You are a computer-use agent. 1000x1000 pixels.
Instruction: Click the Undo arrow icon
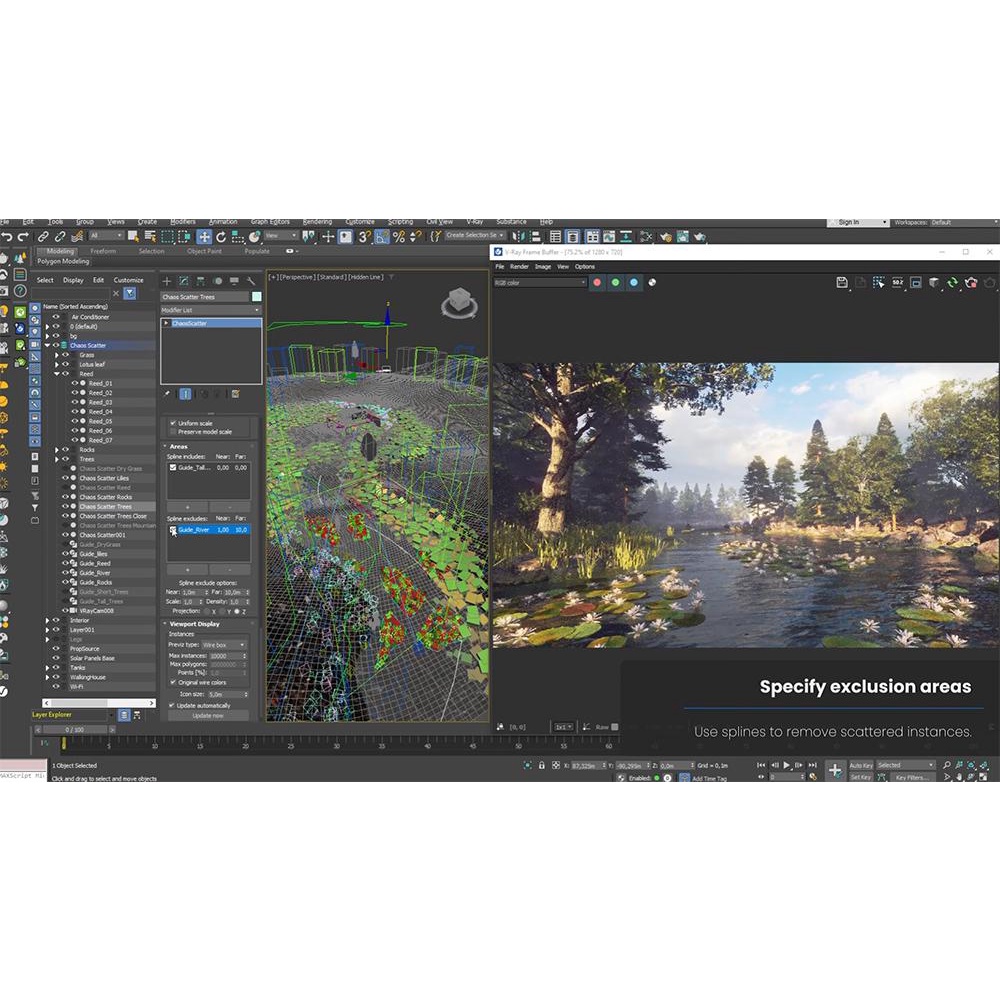7,237
